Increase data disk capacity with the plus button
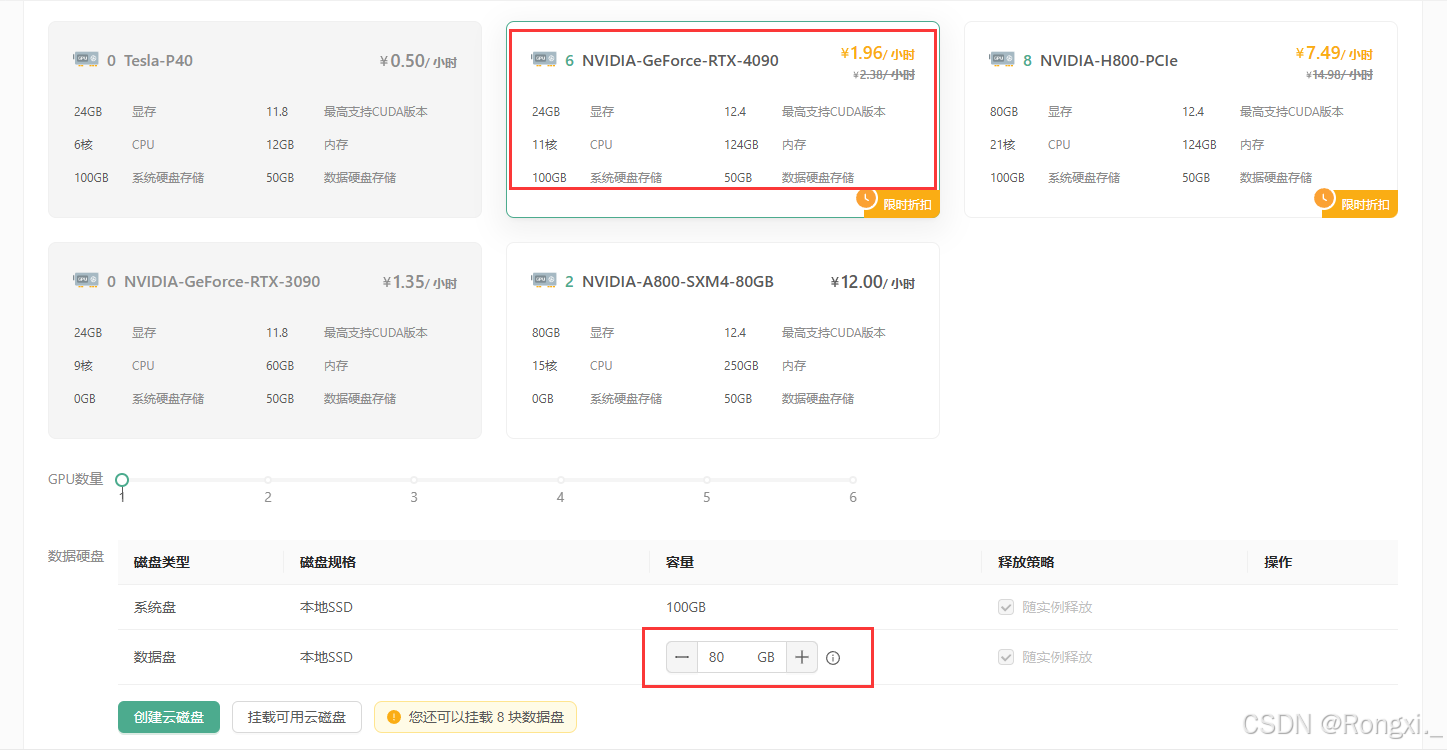This screenshot has height=750, width=1447. click(802, 657)
